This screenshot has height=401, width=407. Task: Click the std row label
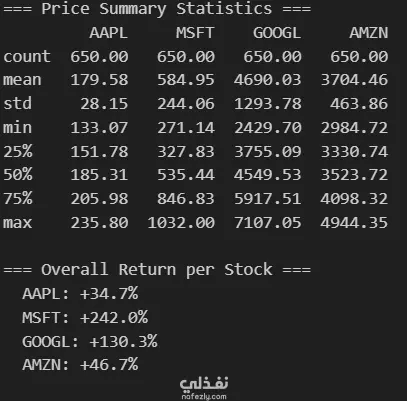click(x=18, y=104)
